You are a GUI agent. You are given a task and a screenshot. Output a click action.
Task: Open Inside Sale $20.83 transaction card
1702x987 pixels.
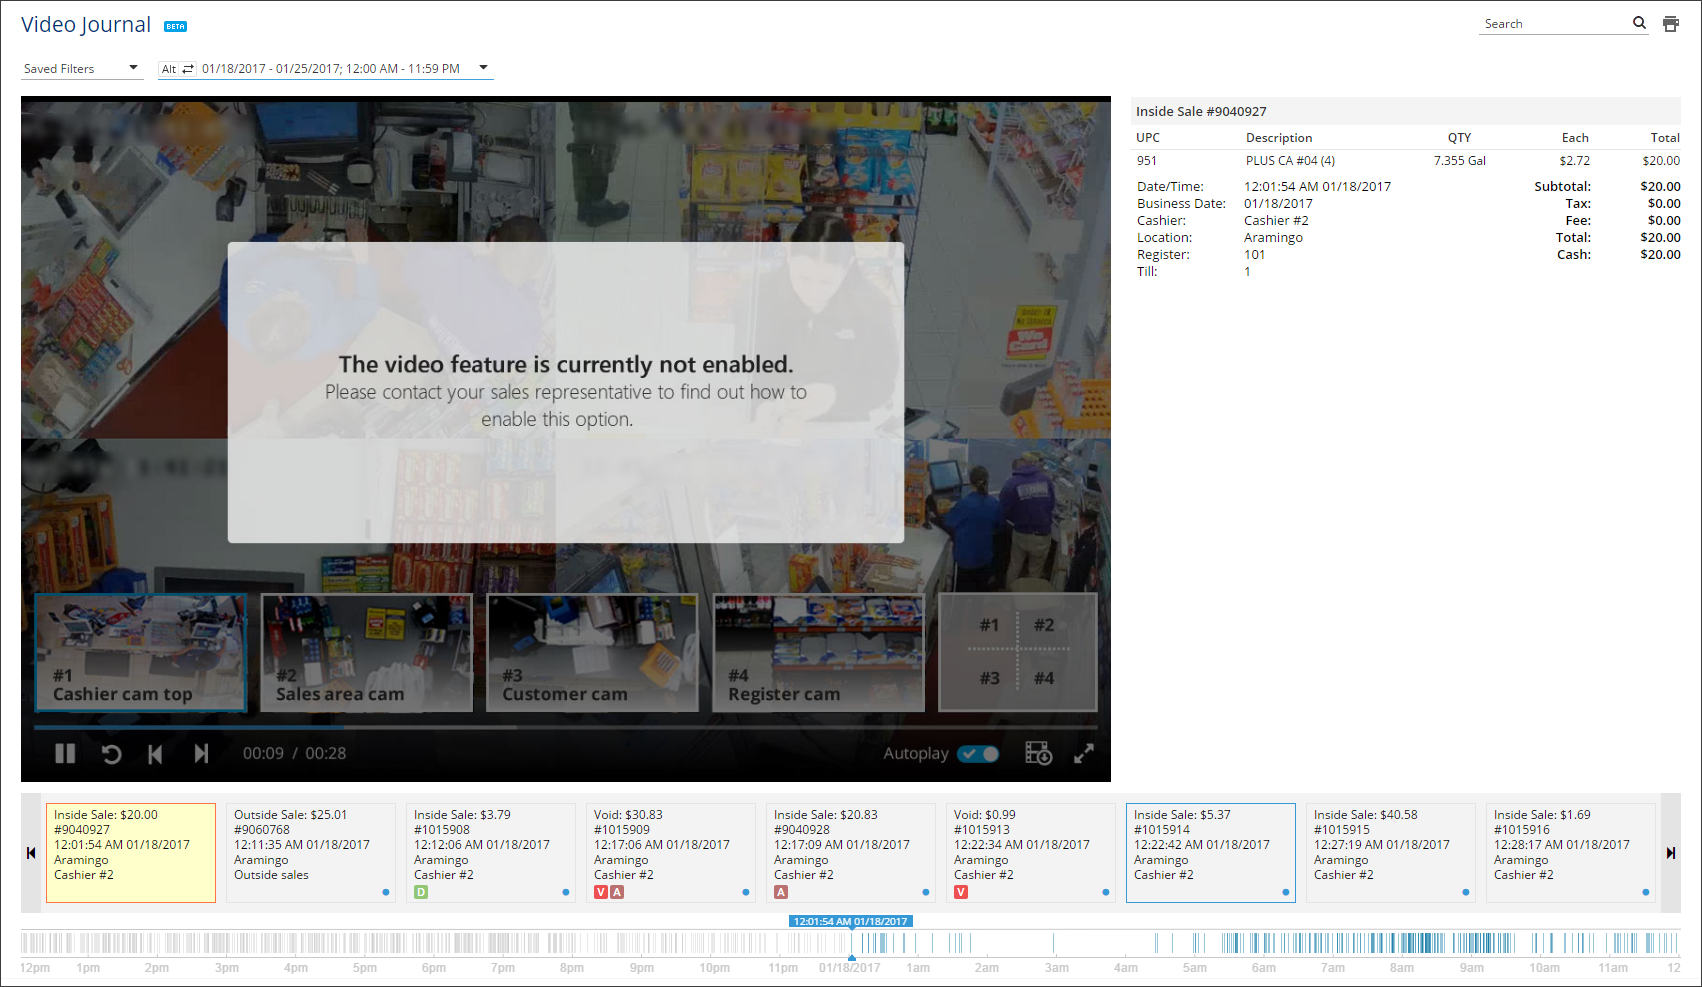(x=851, y=853)
